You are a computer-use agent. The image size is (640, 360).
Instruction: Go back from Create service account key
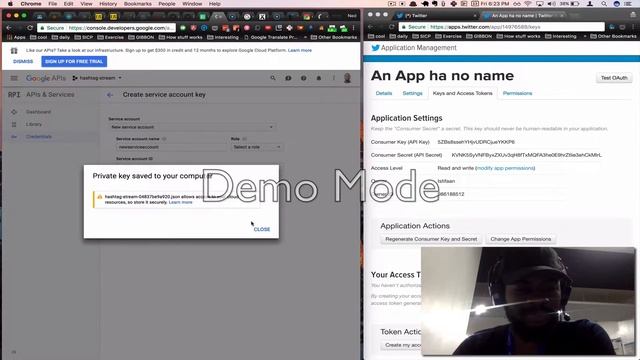point(110,95)
